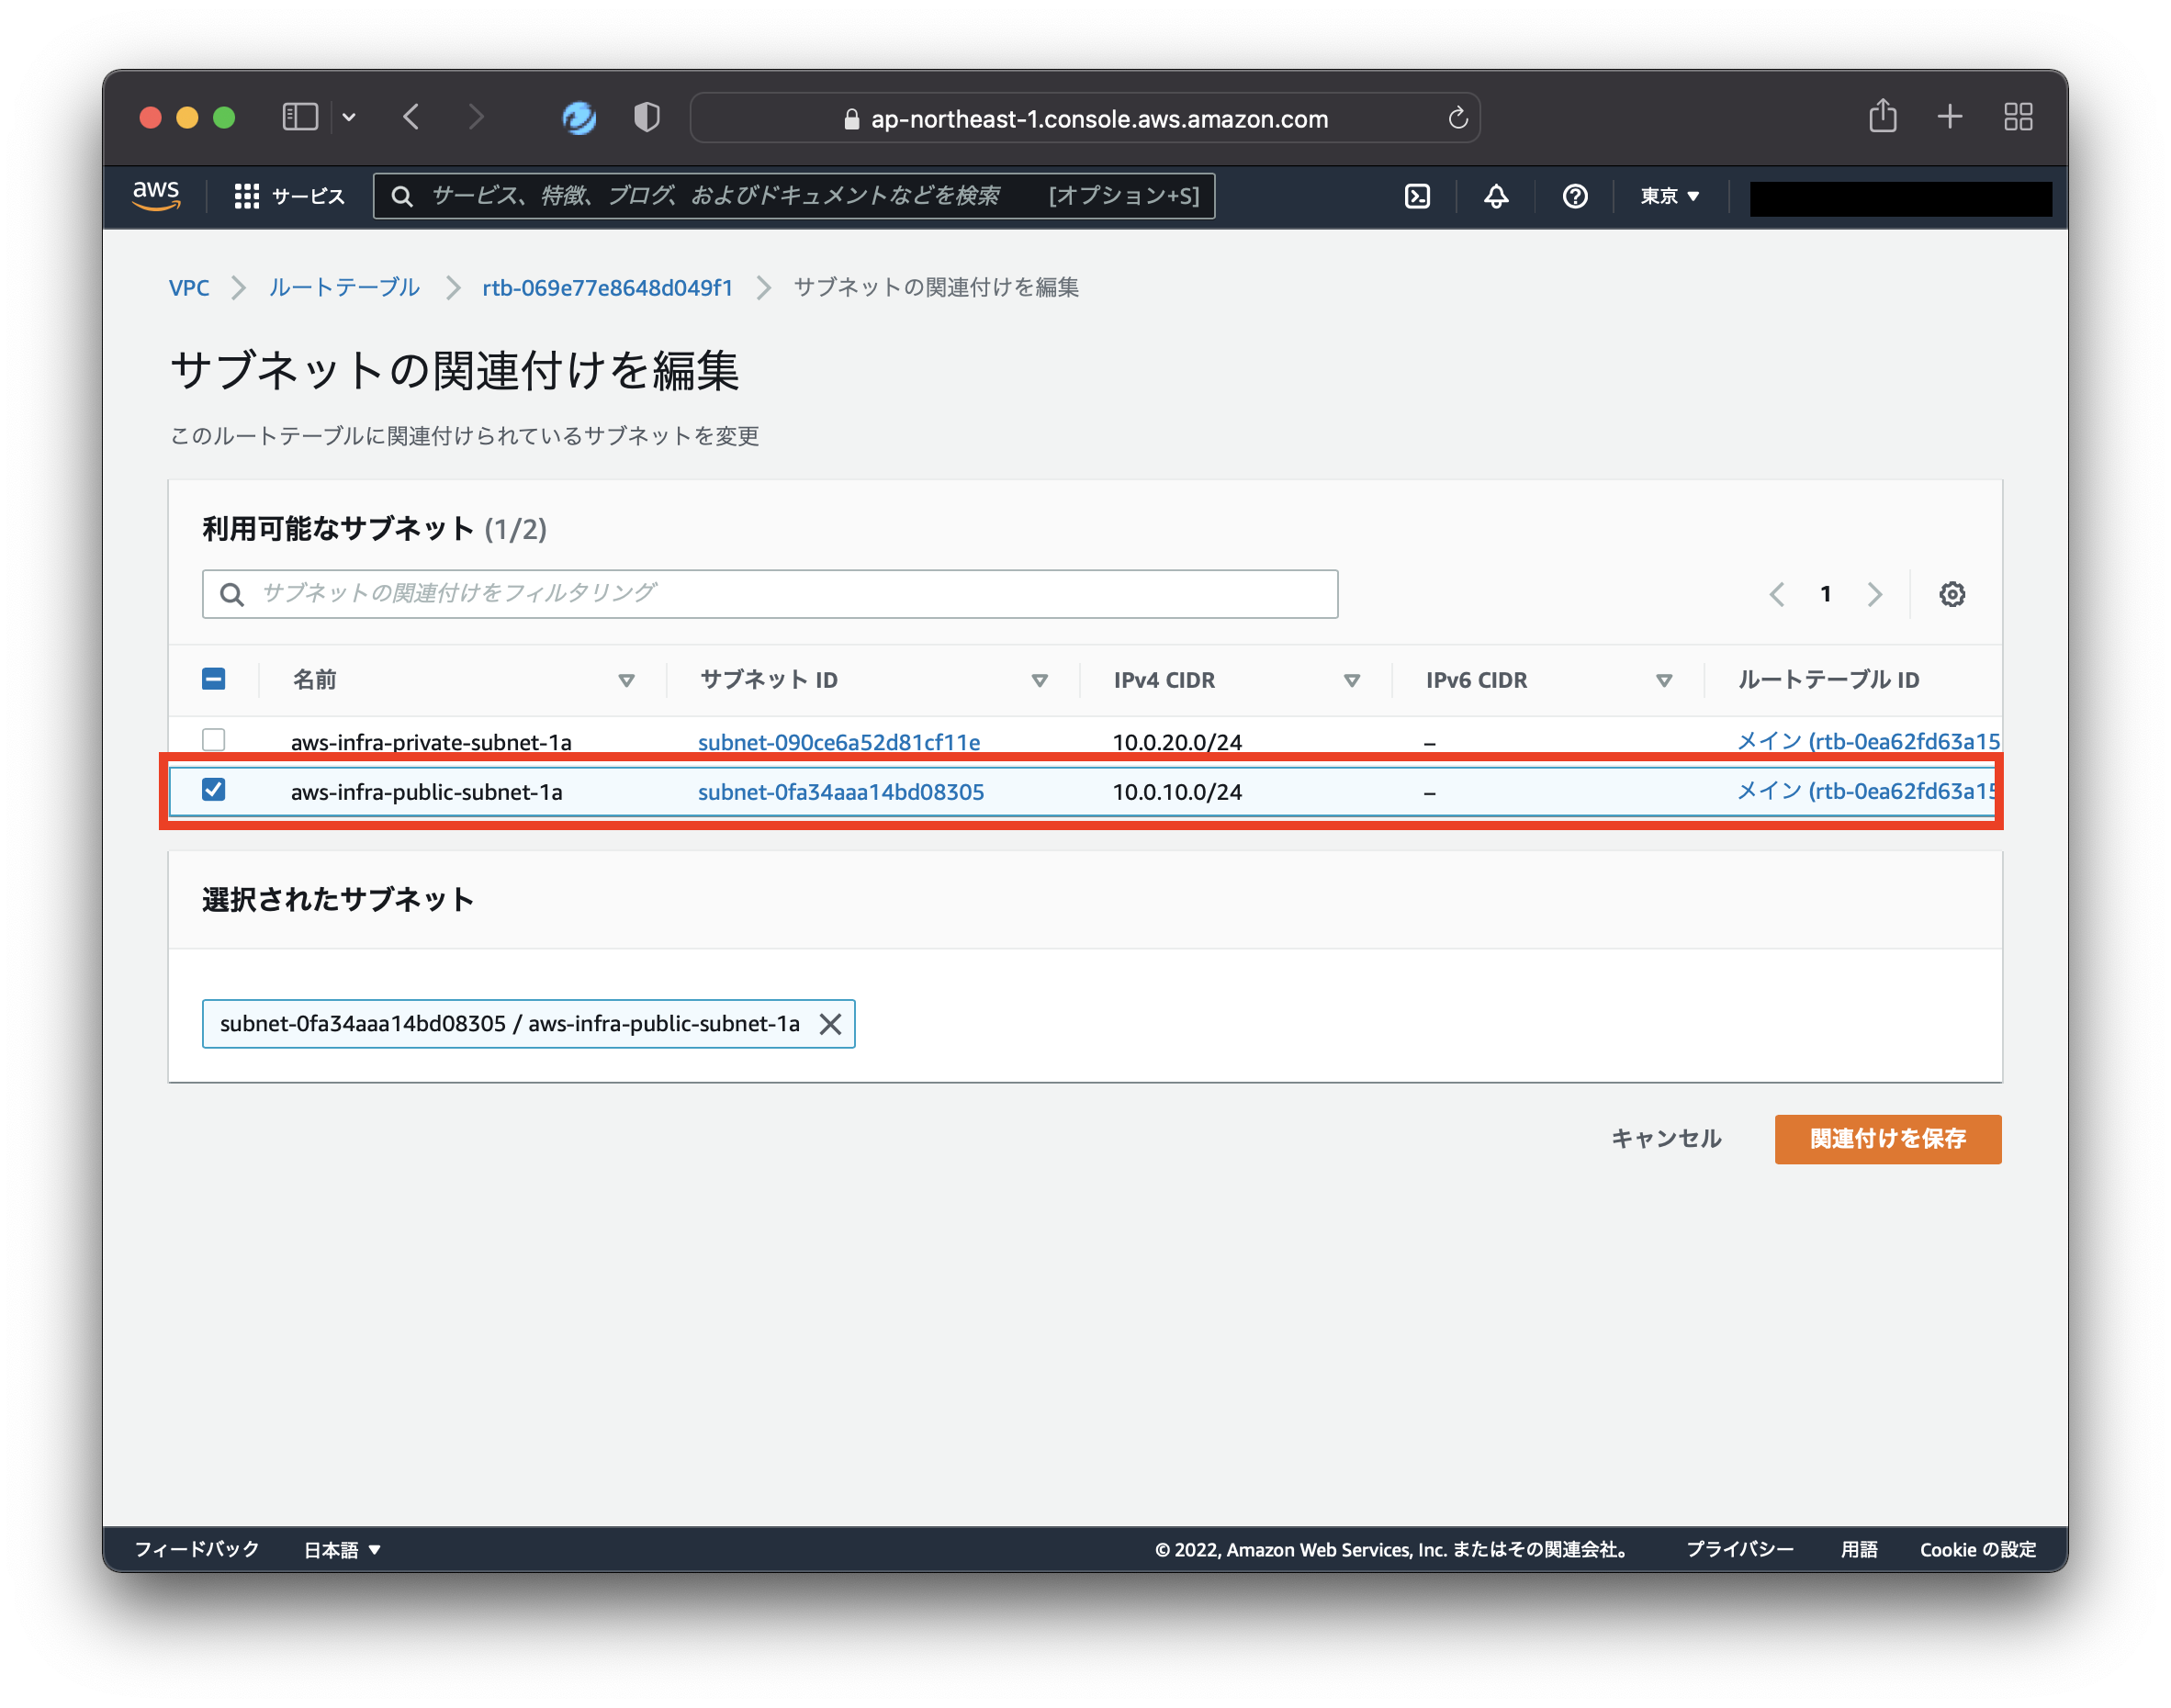
Task: Check aws-infra-private-subnet-1a checkbox
Action: tap(213, 740)
